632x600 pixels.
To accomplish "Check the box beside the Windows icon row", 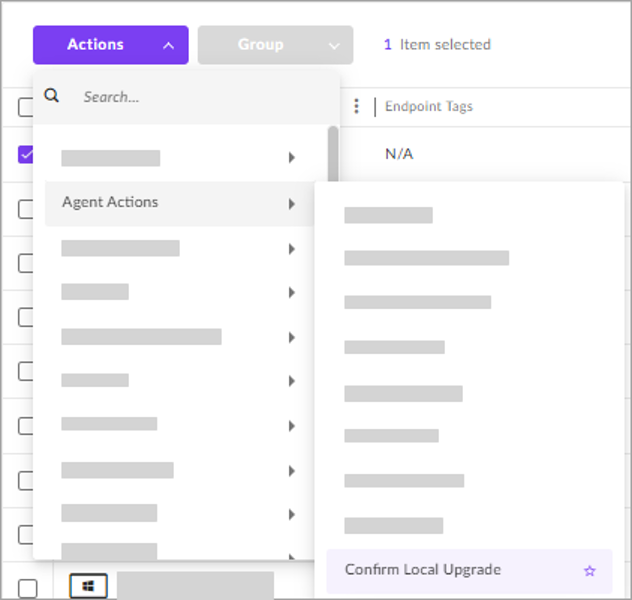I will (x=27, y=587).
